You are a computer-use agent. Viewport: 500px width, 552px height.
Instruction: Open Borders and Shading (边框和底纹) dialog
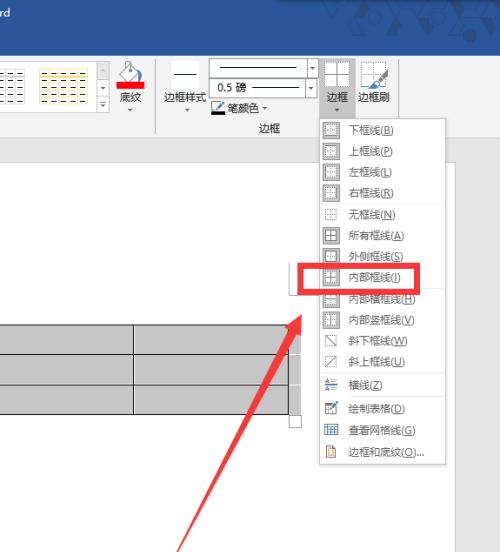tap(382, 452)
